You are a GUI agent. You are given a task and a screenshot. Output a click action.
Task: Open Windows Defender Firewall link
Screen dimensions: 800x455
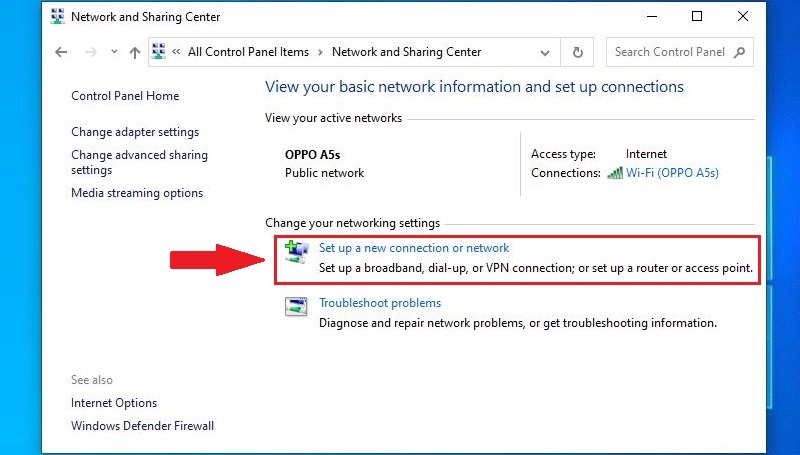(142, 426)
